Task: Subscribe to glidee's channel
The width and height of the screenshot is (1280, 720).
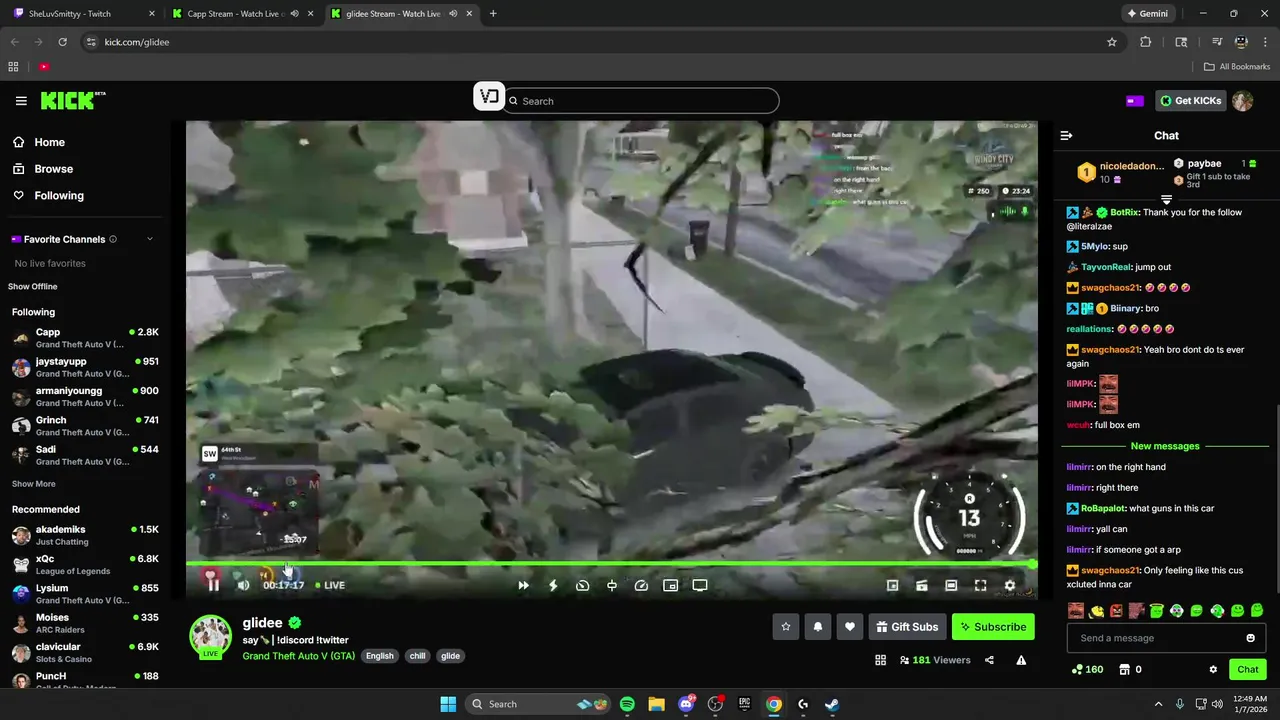Action: point(993,627)
